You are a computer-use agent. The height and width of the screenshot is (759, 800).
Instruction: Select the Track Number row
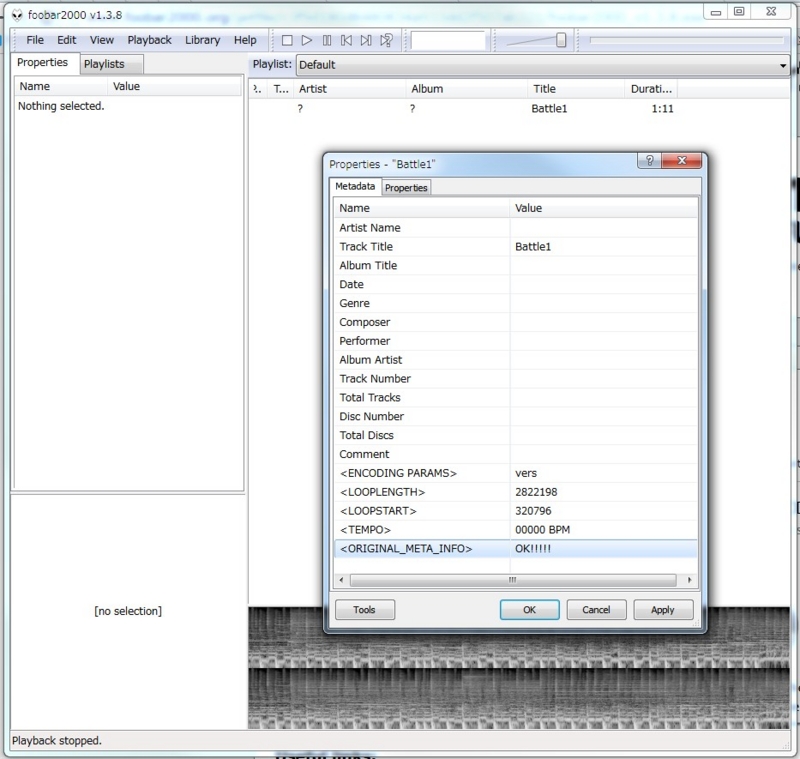516,379
